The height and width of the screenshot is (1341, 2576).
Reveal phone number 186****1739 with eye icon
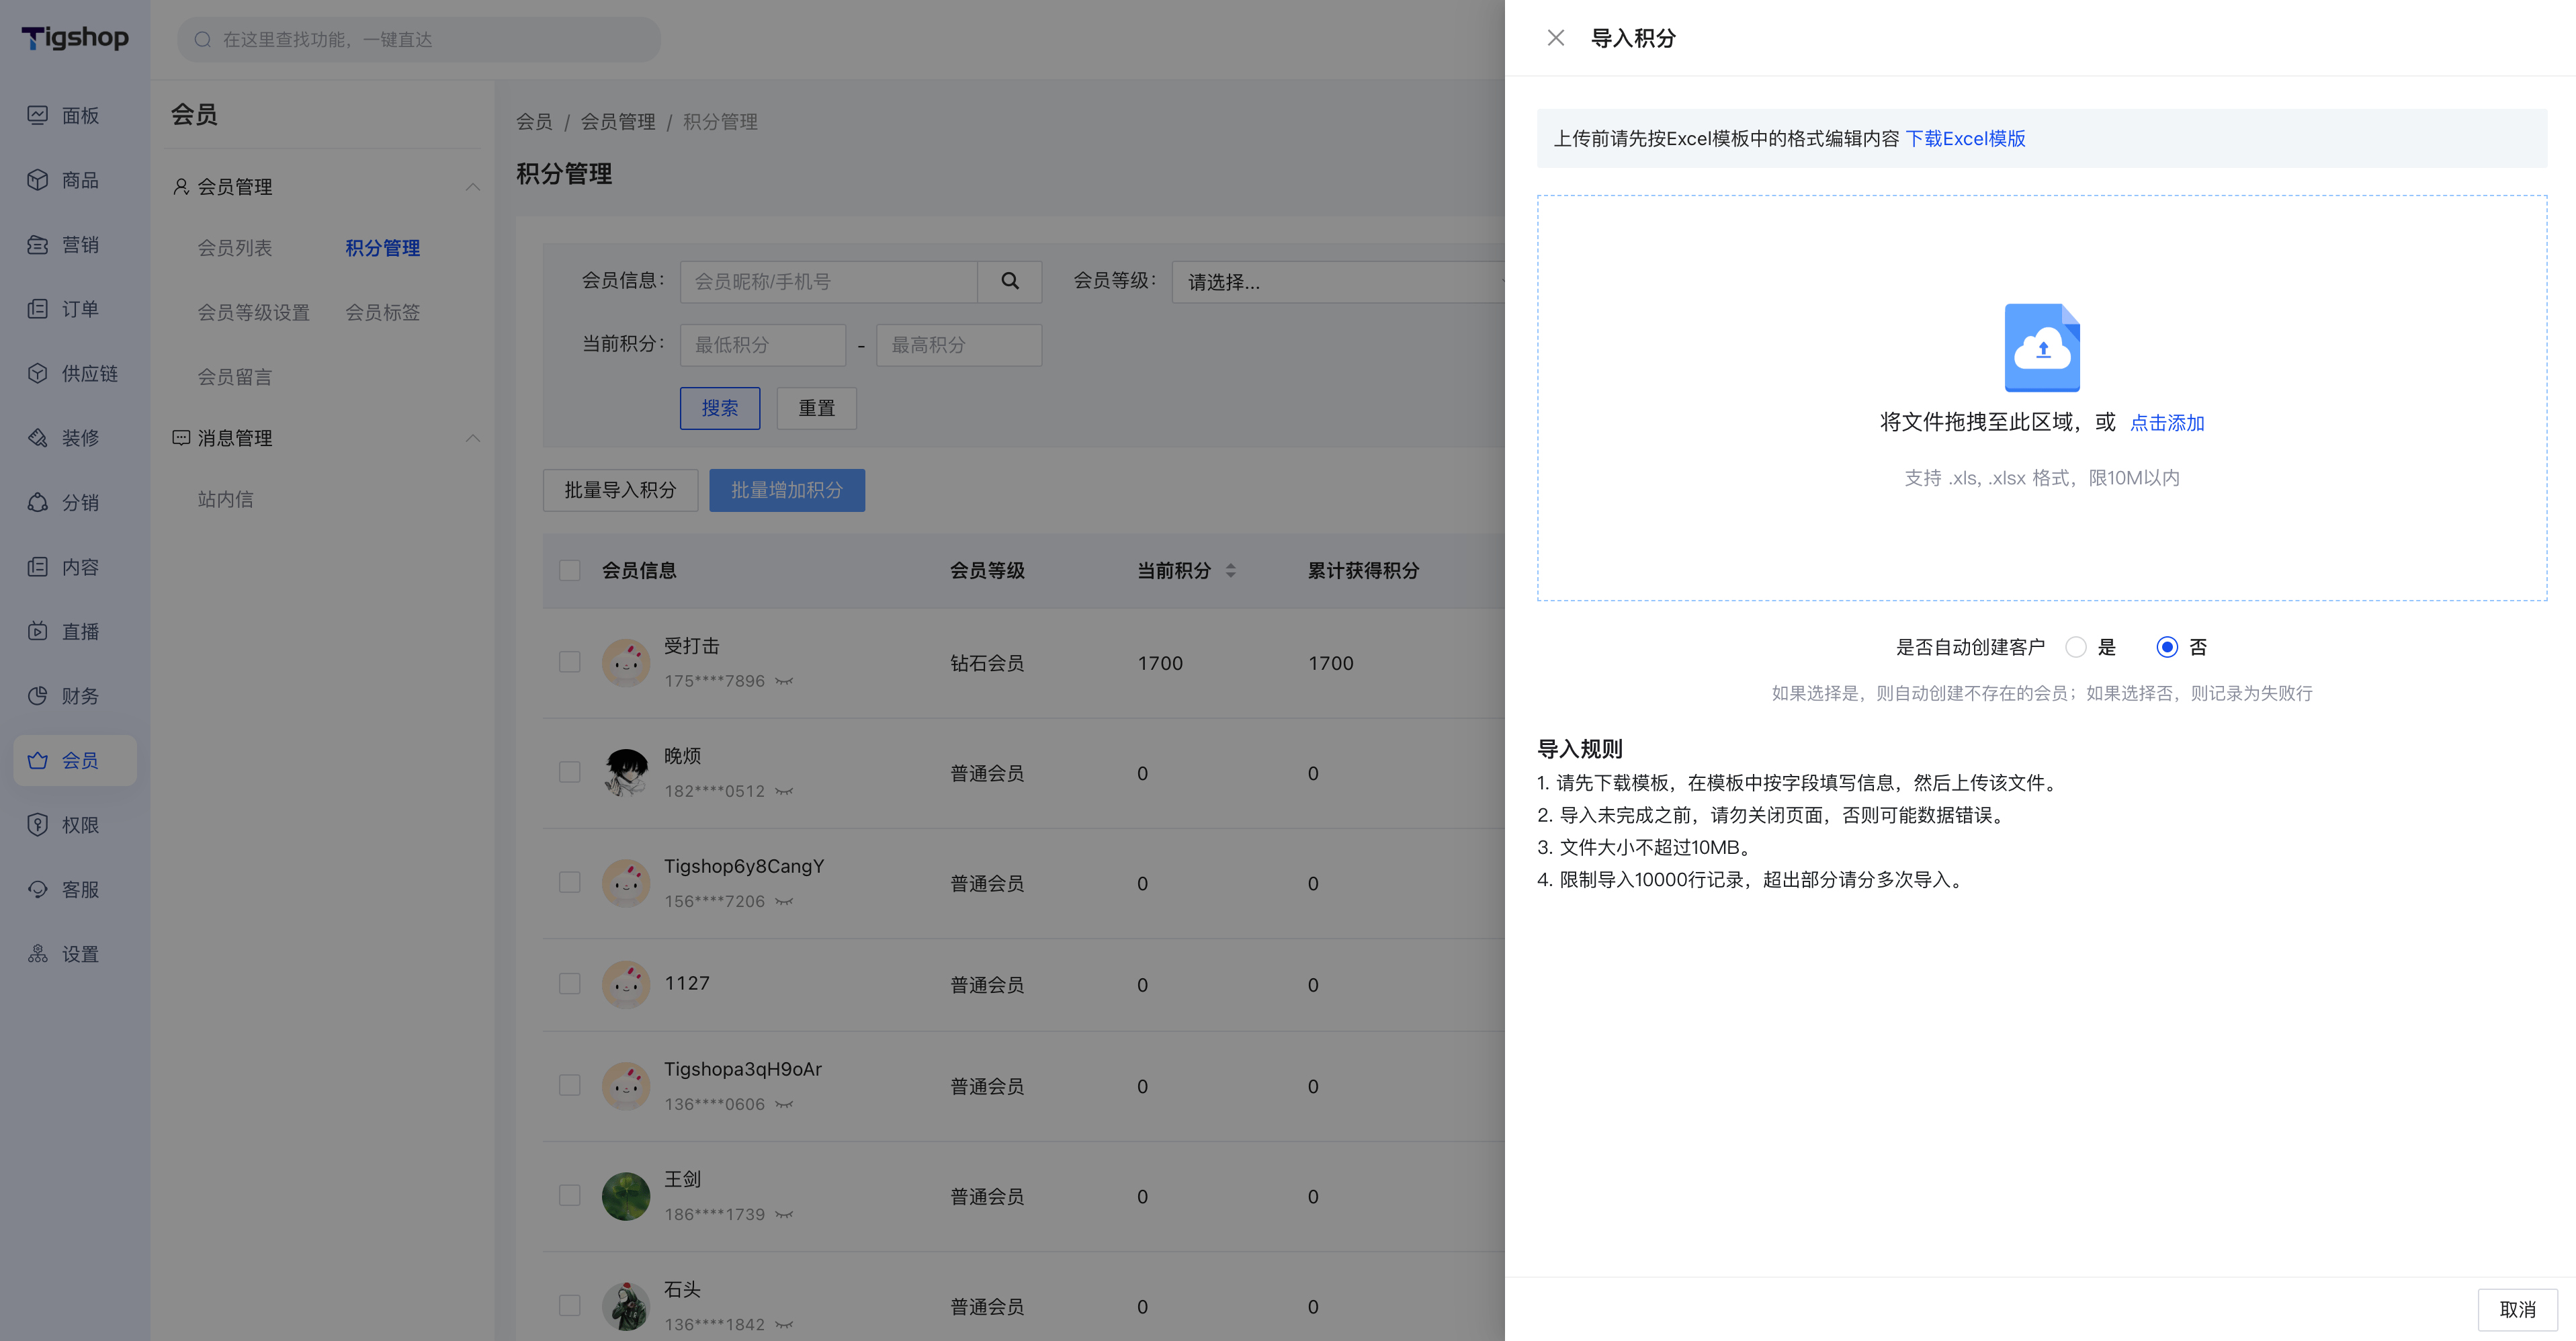point(784,1215)
